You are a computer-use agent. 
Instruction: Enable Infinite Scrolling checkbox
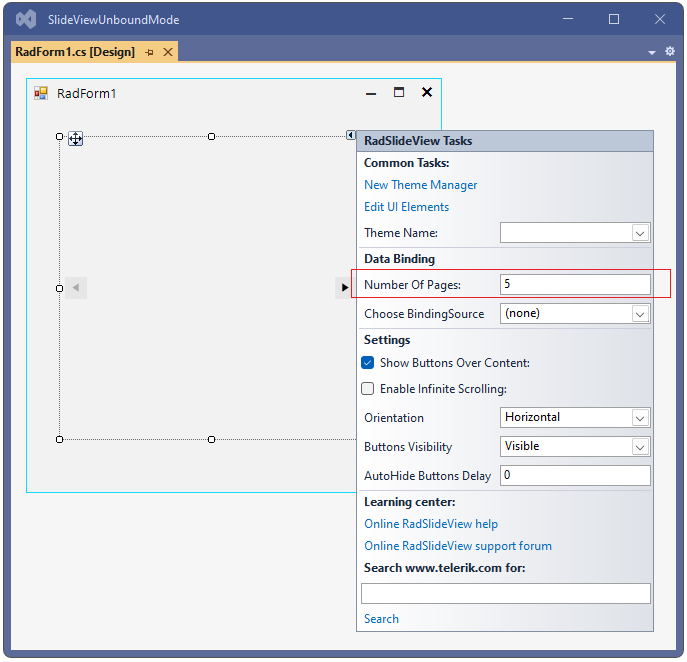[x=368, y=389]
